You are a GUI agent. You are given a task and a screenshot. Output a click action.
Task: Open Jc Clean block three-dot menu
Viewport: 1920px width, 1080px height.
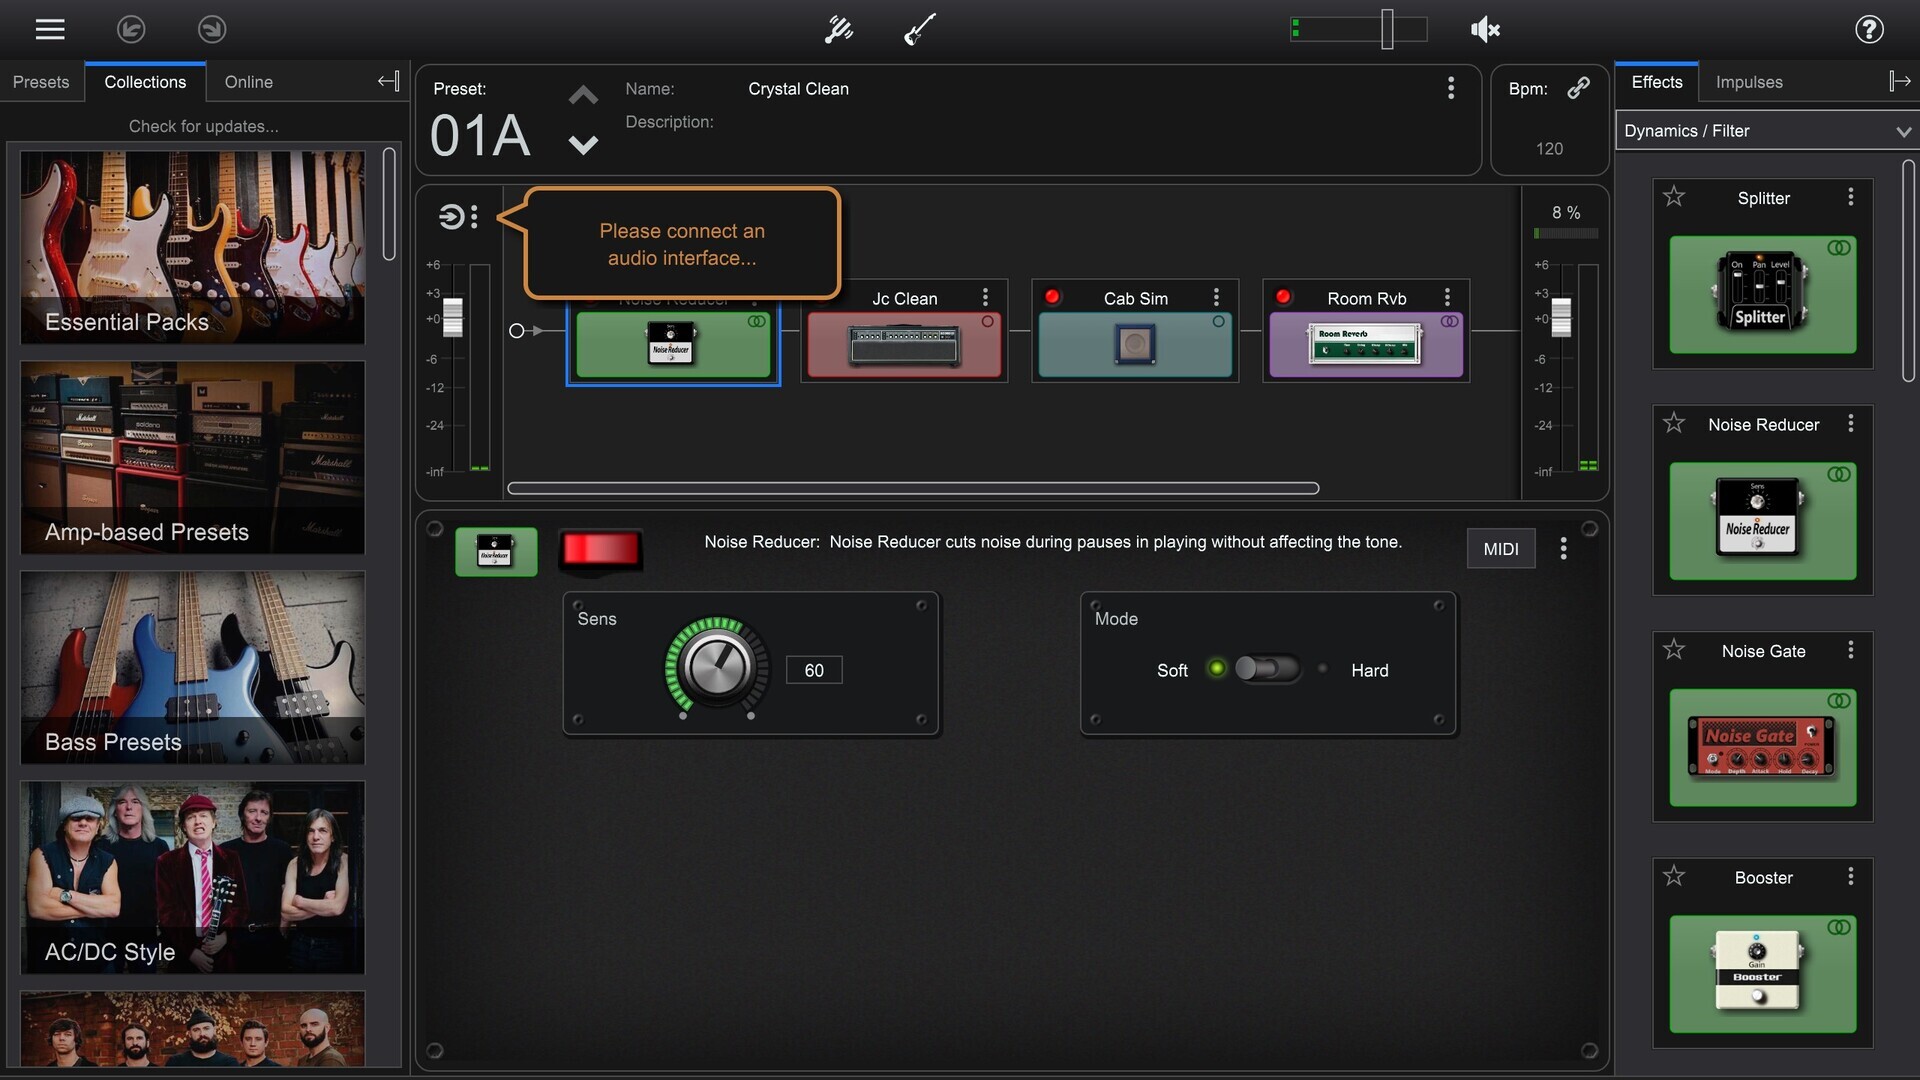click(985, 297)
